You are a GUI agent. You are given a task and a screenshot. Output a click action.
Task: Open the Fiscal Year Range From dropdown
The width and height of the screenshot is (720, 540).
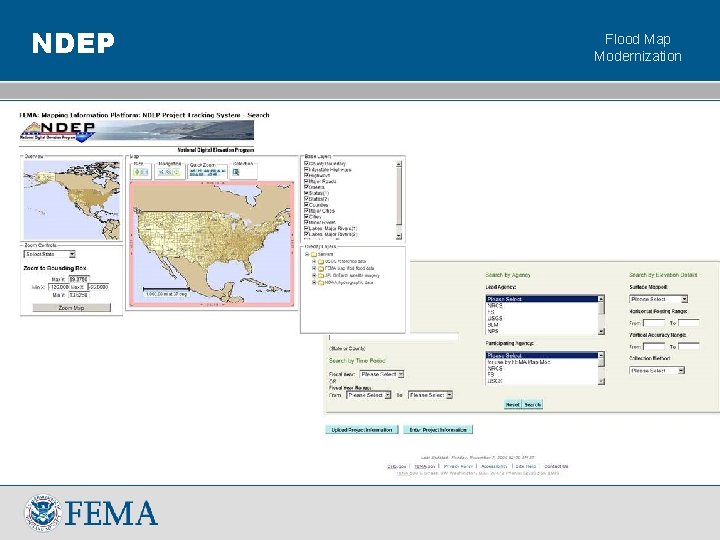[369, 395]
